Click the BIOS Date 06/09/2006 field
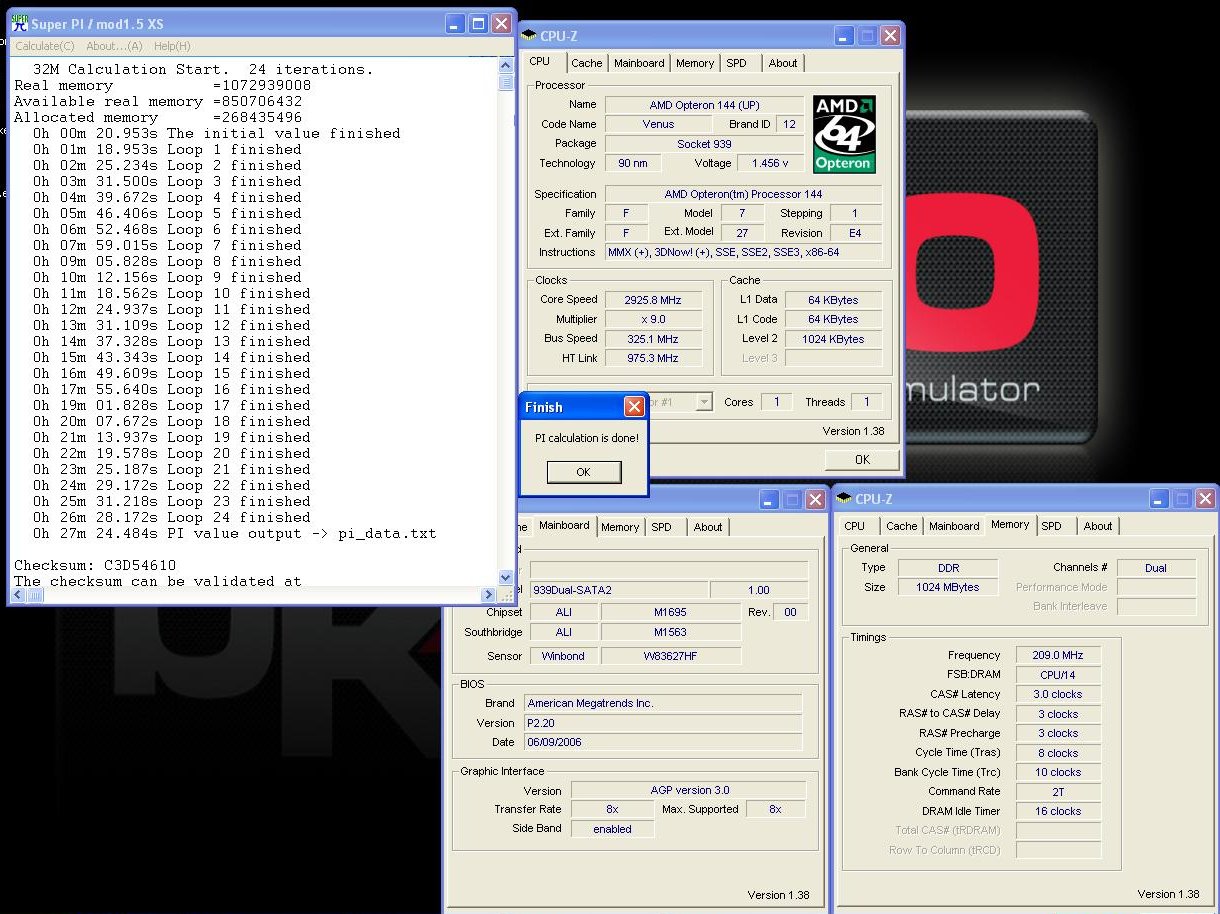 click(x=663, y=742)
